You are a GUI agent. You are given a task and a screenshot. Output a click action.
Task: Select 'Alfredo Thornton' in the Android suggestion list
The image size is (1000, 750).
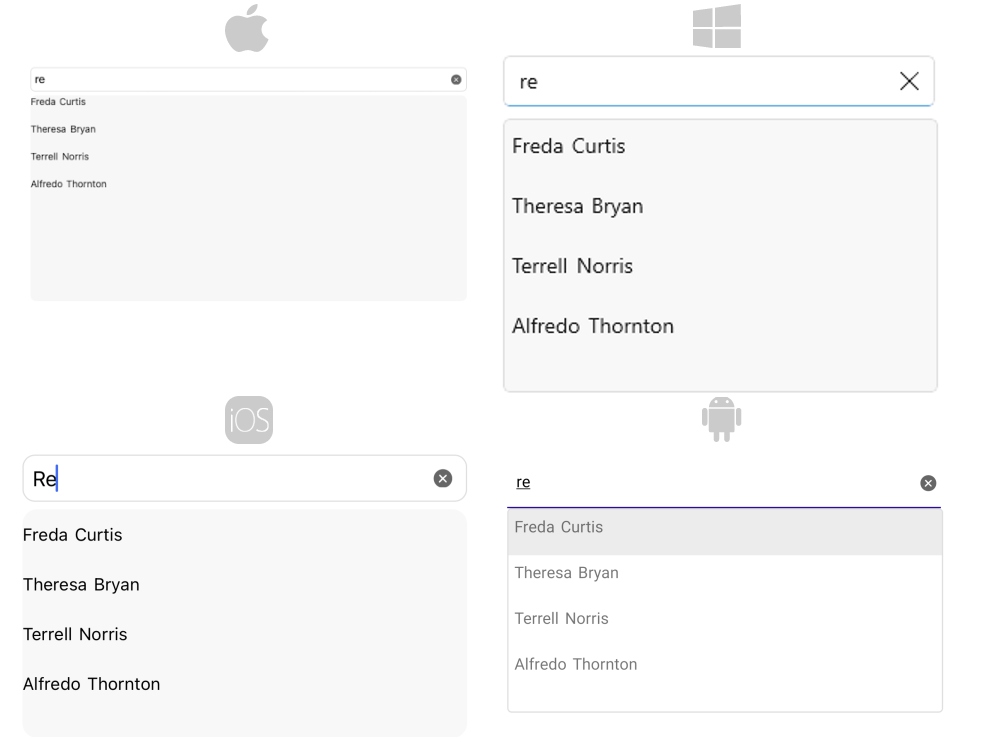[576, 664]
